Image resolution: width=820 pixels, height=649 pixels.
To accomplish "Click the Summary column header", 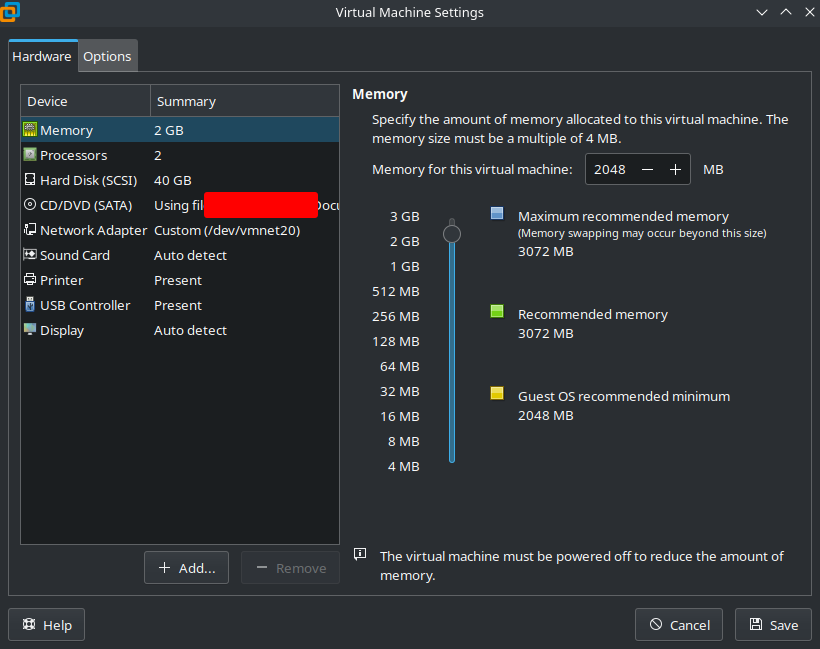I will click(x=244, y=101).
